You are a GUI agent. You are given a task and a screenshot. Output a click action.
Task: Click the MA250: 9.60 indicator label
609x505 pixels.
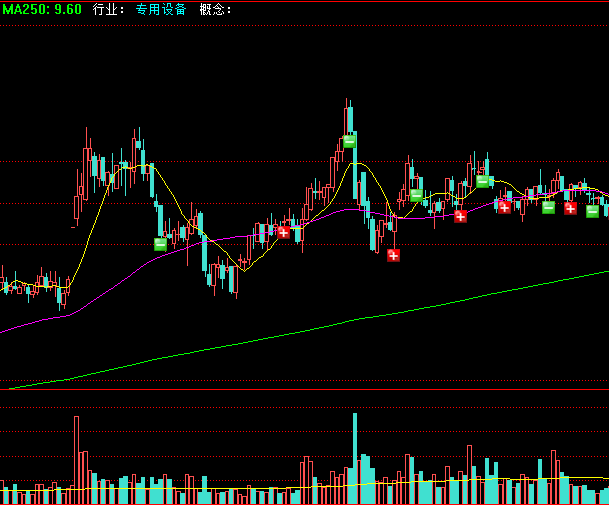pyautogui.click(x=42, y=9)
